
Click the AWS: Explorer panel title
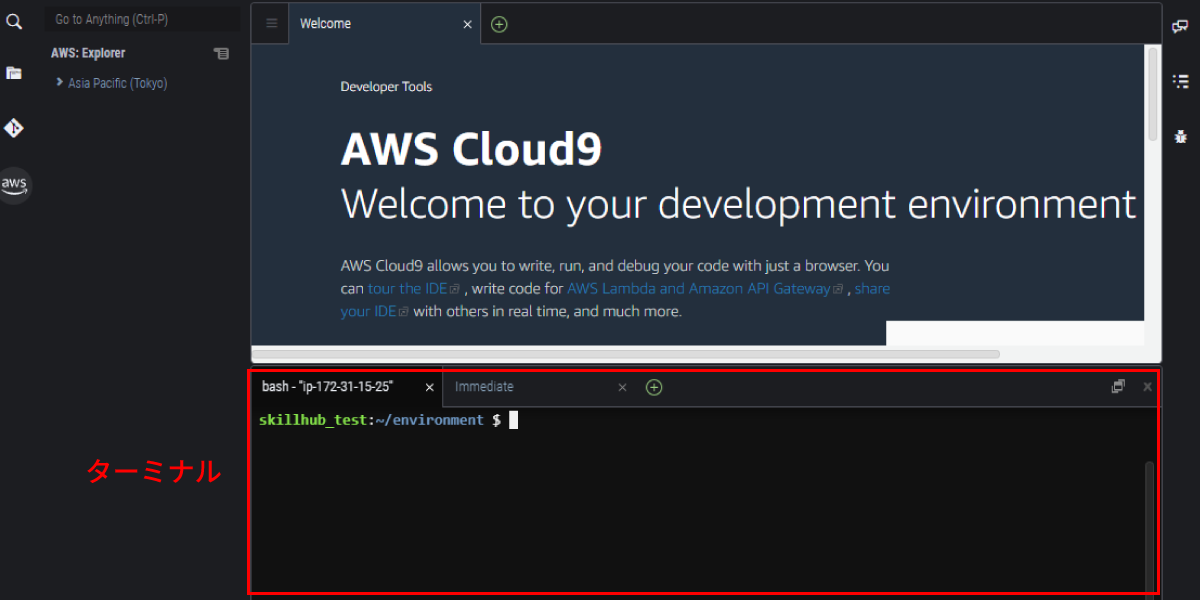coord(88,53)
